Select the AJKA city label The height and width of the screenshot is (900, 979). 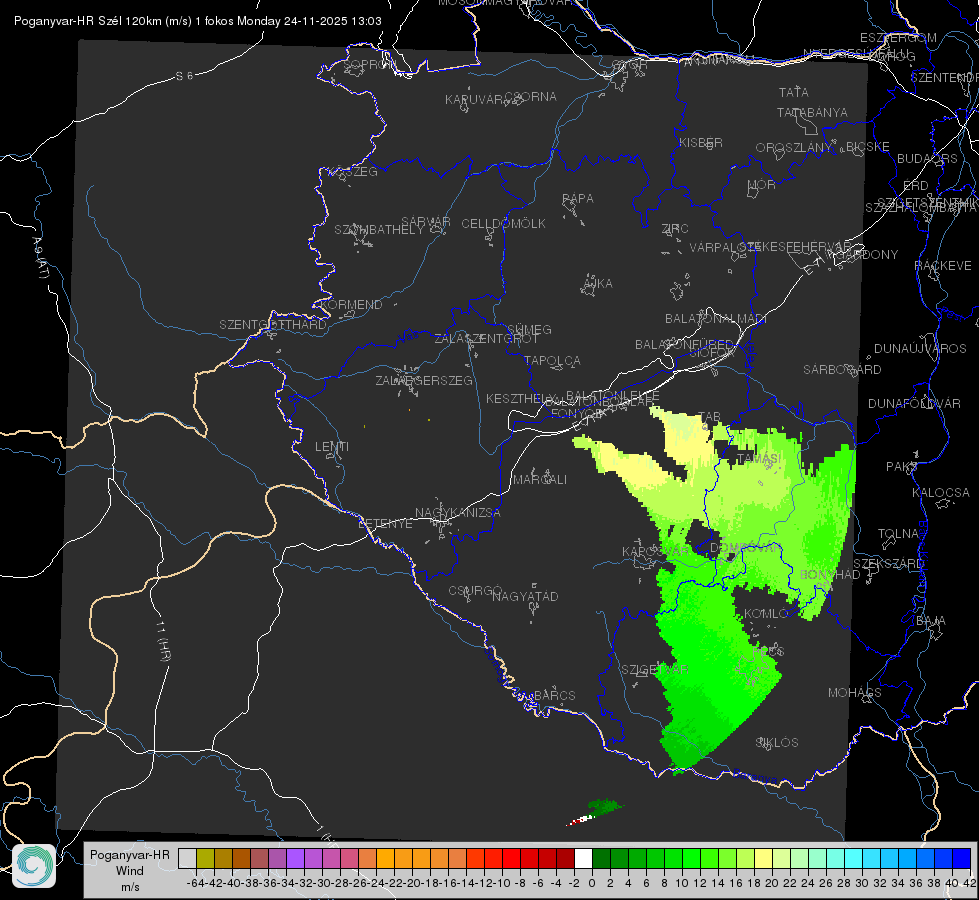(x=598, y=284)
